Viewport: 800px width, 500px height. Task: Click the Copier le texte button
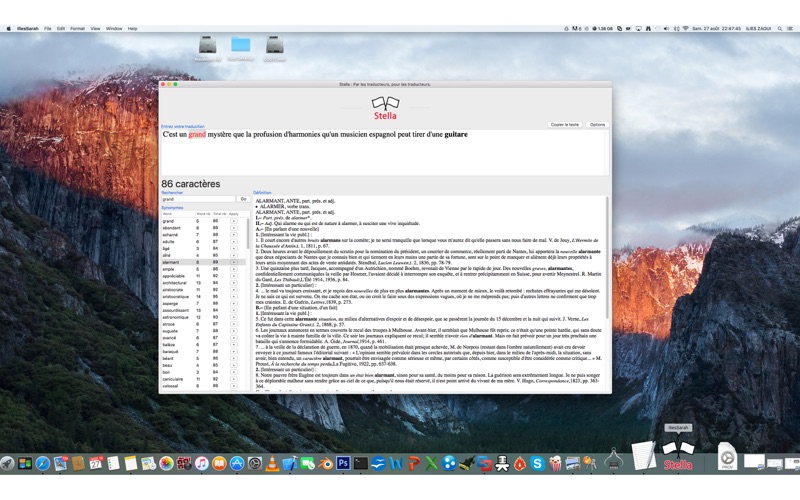pyautogui.click(x=565, y=124)
